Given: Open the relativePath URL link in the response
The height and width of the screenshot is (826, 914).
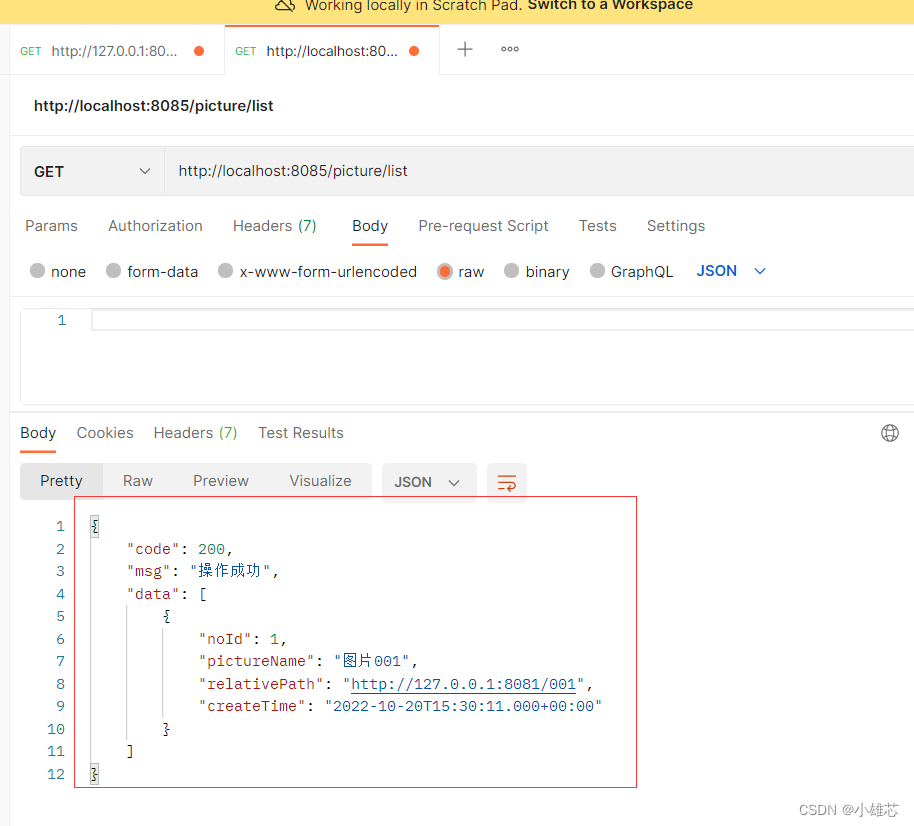Looking at the screenshot, I should 464,684.
